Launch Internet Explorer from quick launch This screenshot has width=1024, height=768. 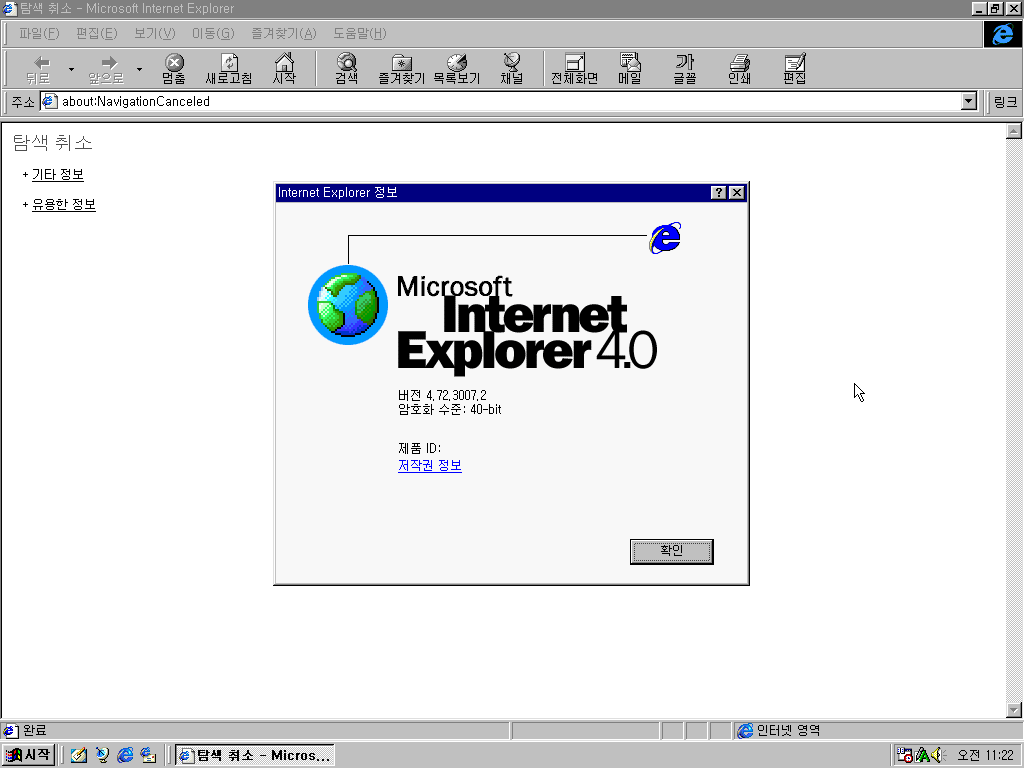point(125,755)
